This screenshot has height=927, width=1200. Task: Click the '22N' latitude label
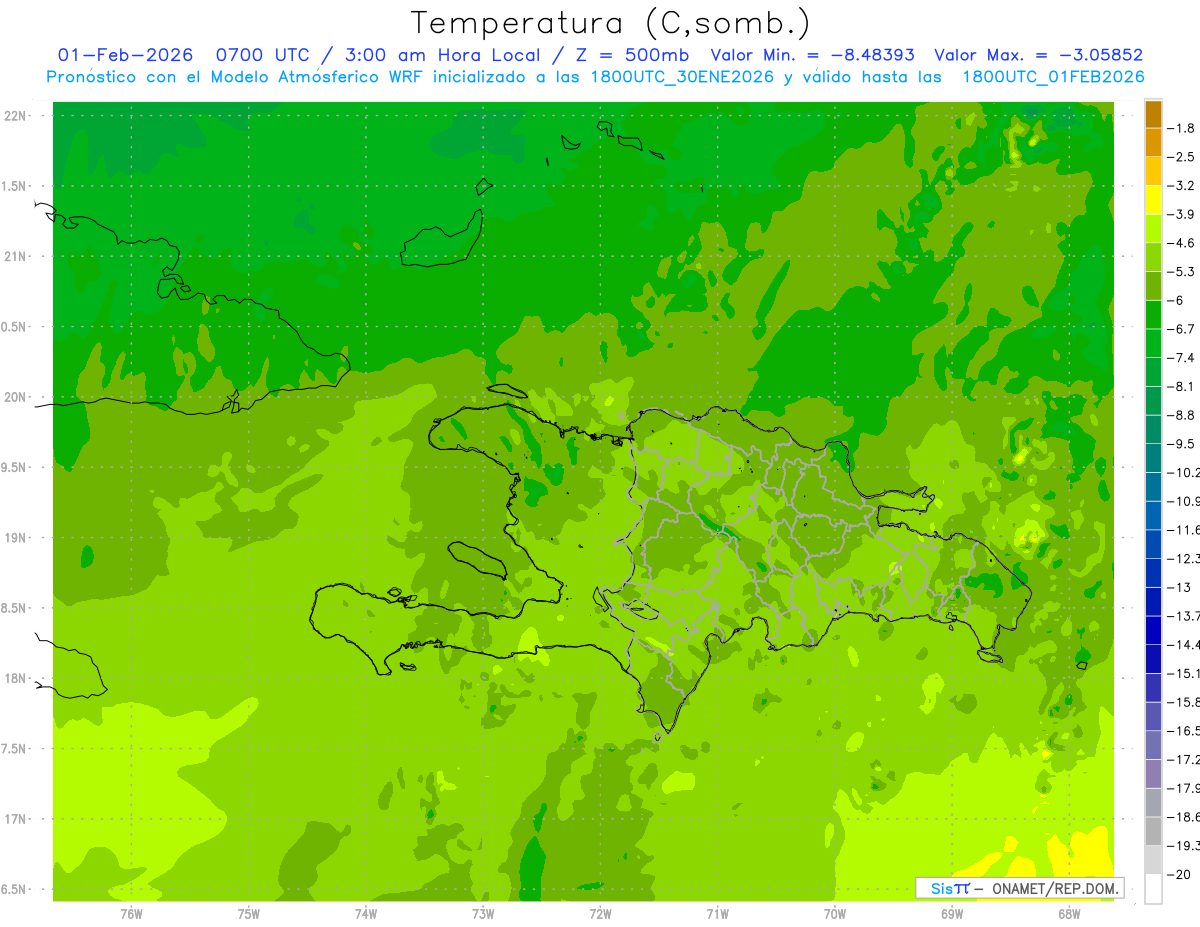[15, 116]
